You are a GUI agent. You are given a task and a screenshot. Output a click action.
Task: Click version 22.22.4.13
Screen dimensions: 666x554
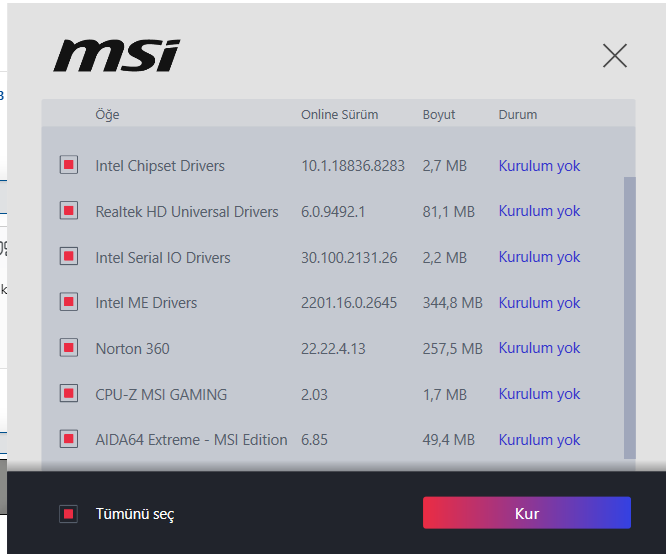(333, 349)
